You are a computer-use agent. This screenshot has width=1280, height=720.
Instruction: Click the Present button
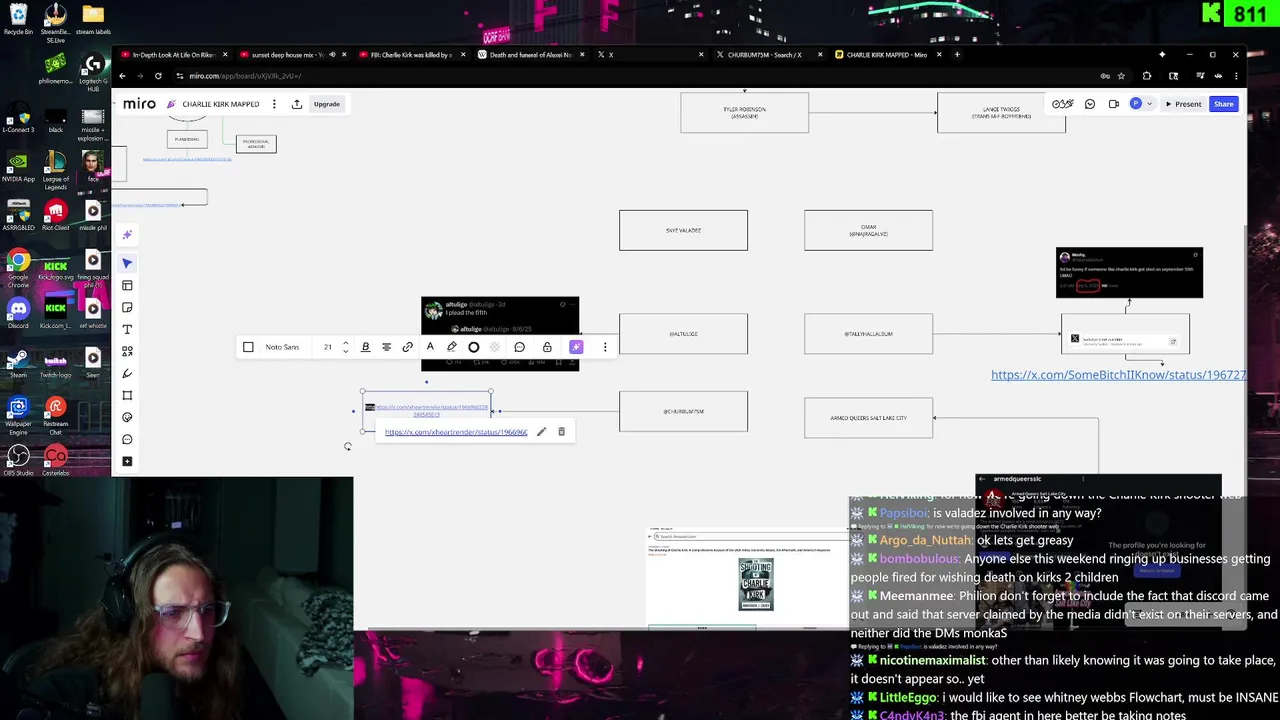pyautogui.click(x=1183, y=104)
